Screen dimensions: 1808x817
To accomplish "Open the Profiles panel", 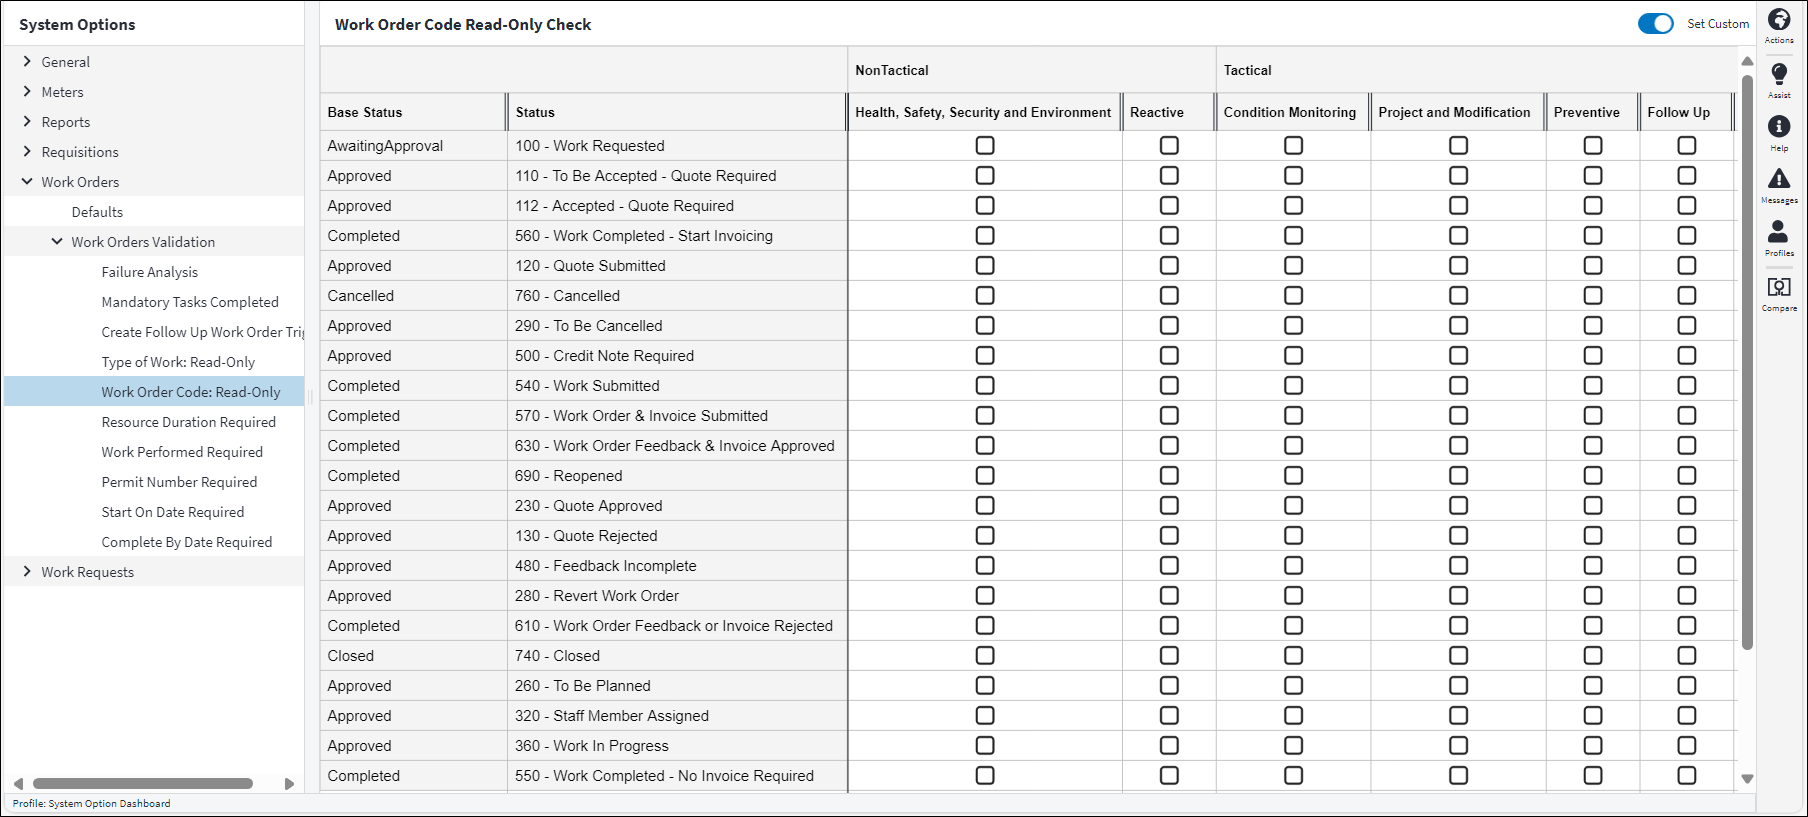I will click(x=1779, y=237).
